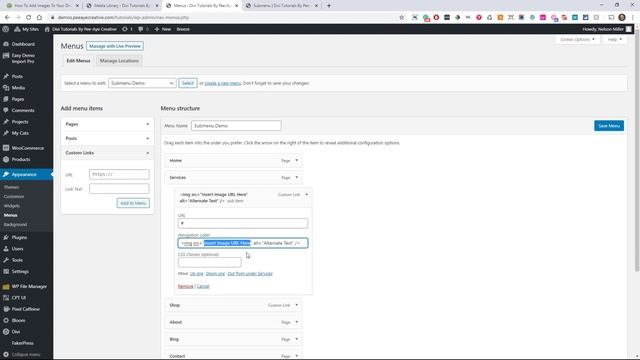
Task: Click Manage with Live Preview
Action: tap(115, 46)
